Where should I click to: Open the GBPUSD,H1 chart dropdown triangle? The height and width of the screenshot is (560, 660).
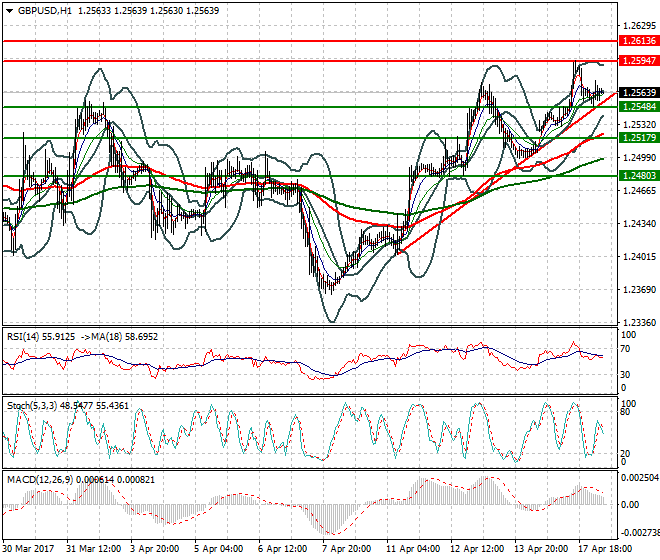pos(10,11)
